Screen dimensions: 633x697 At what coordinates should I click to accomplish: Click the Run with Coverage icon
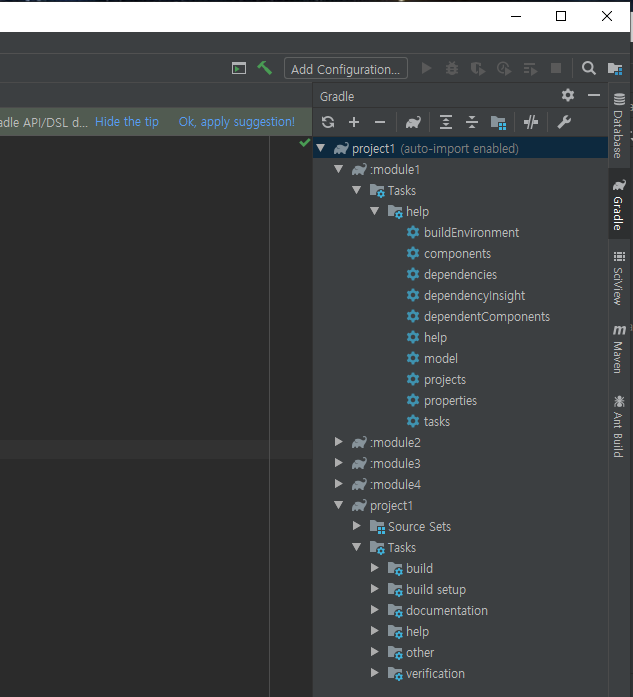click(478, 68)
